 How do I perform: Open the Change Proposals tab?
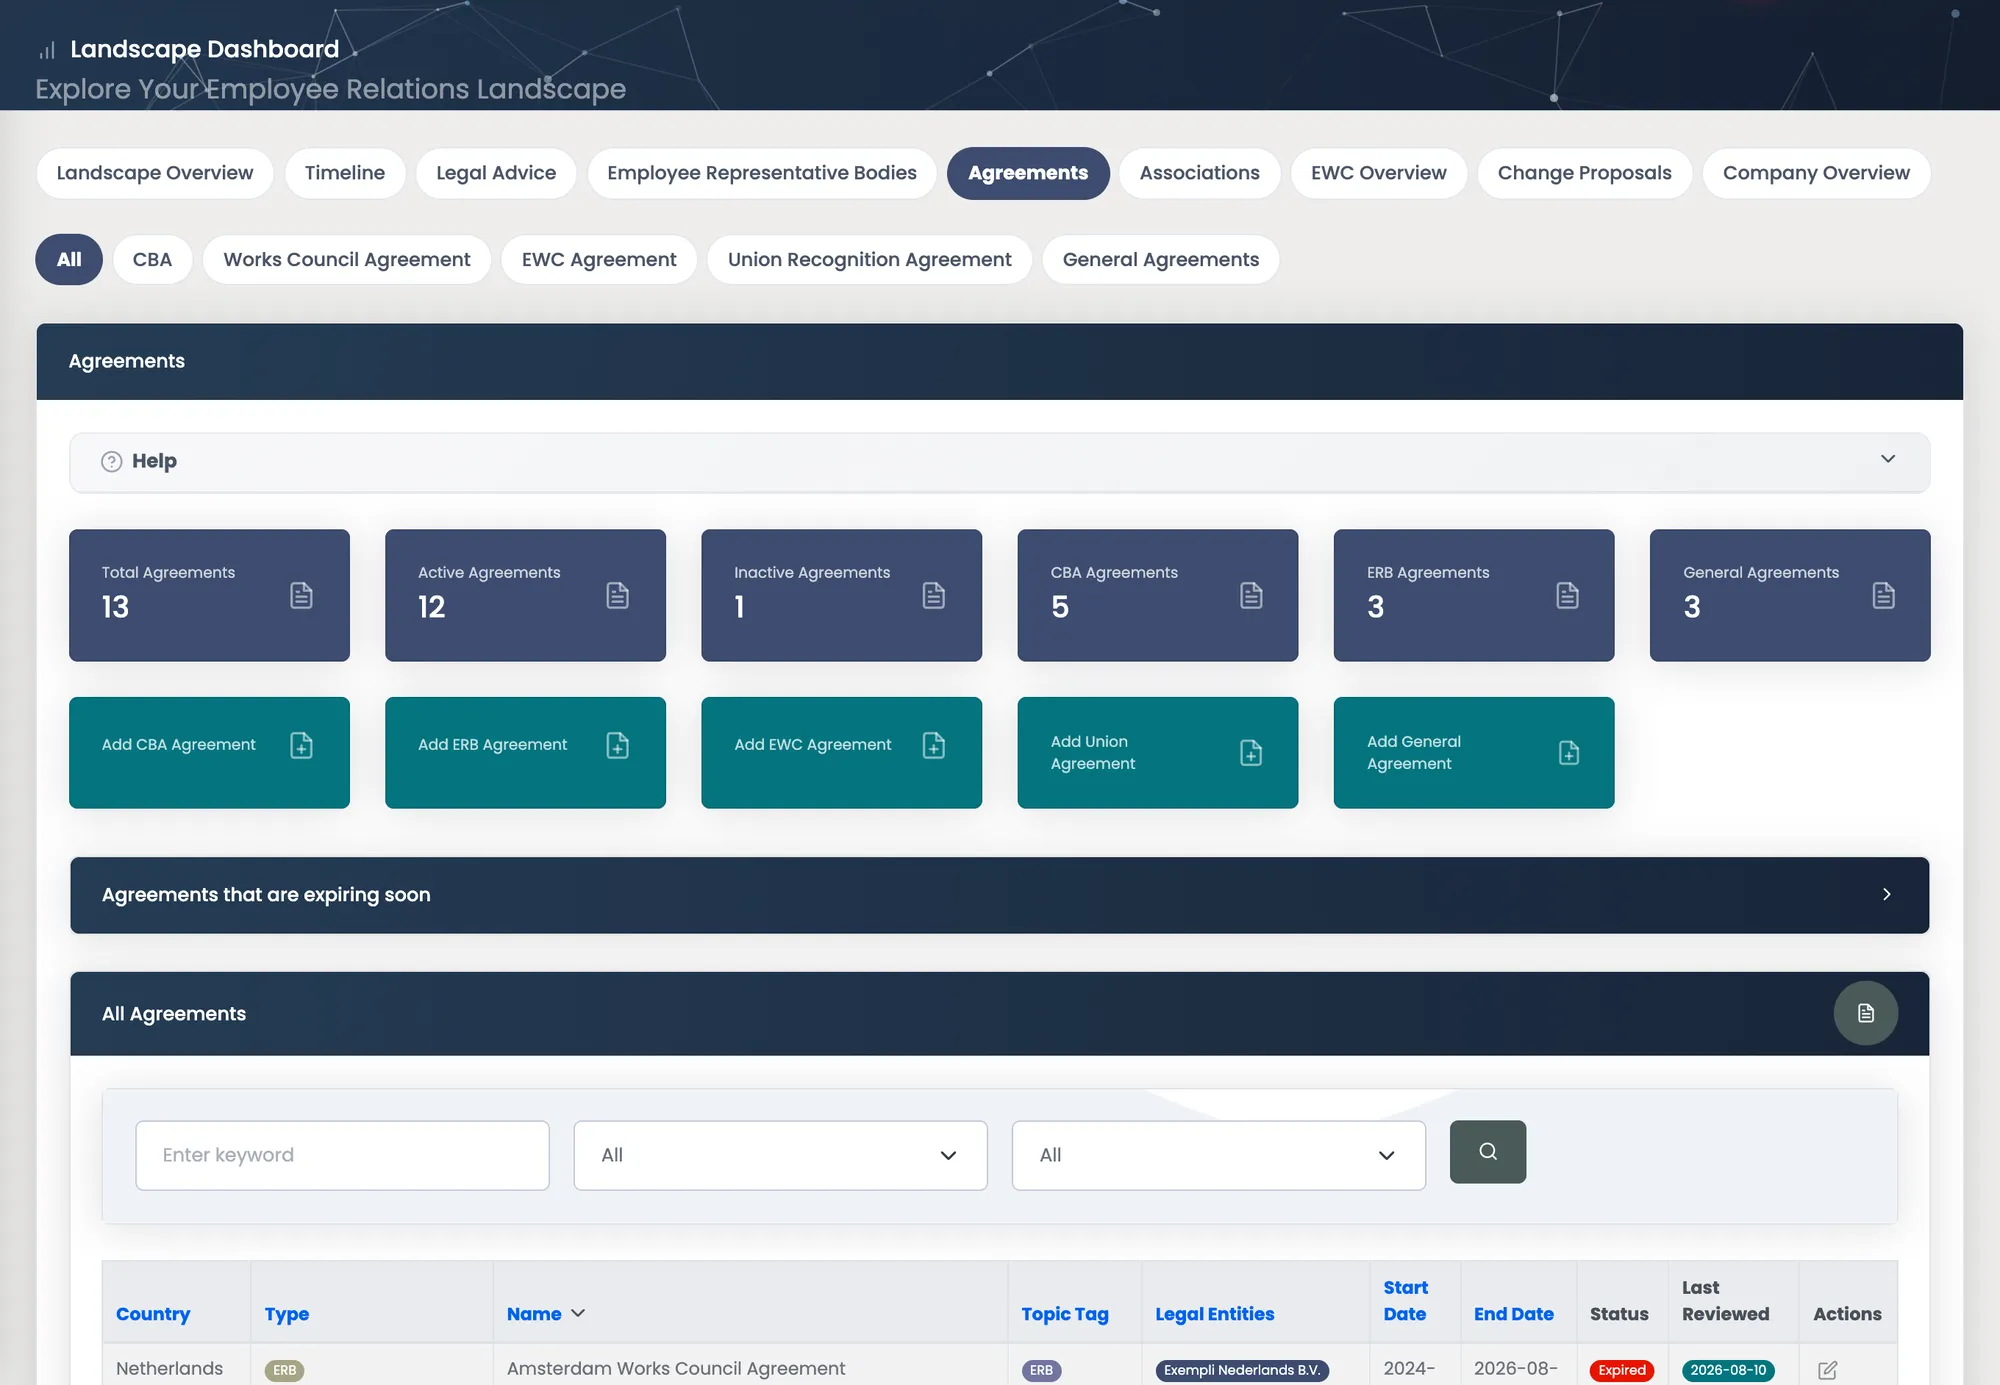(1584, 173)
